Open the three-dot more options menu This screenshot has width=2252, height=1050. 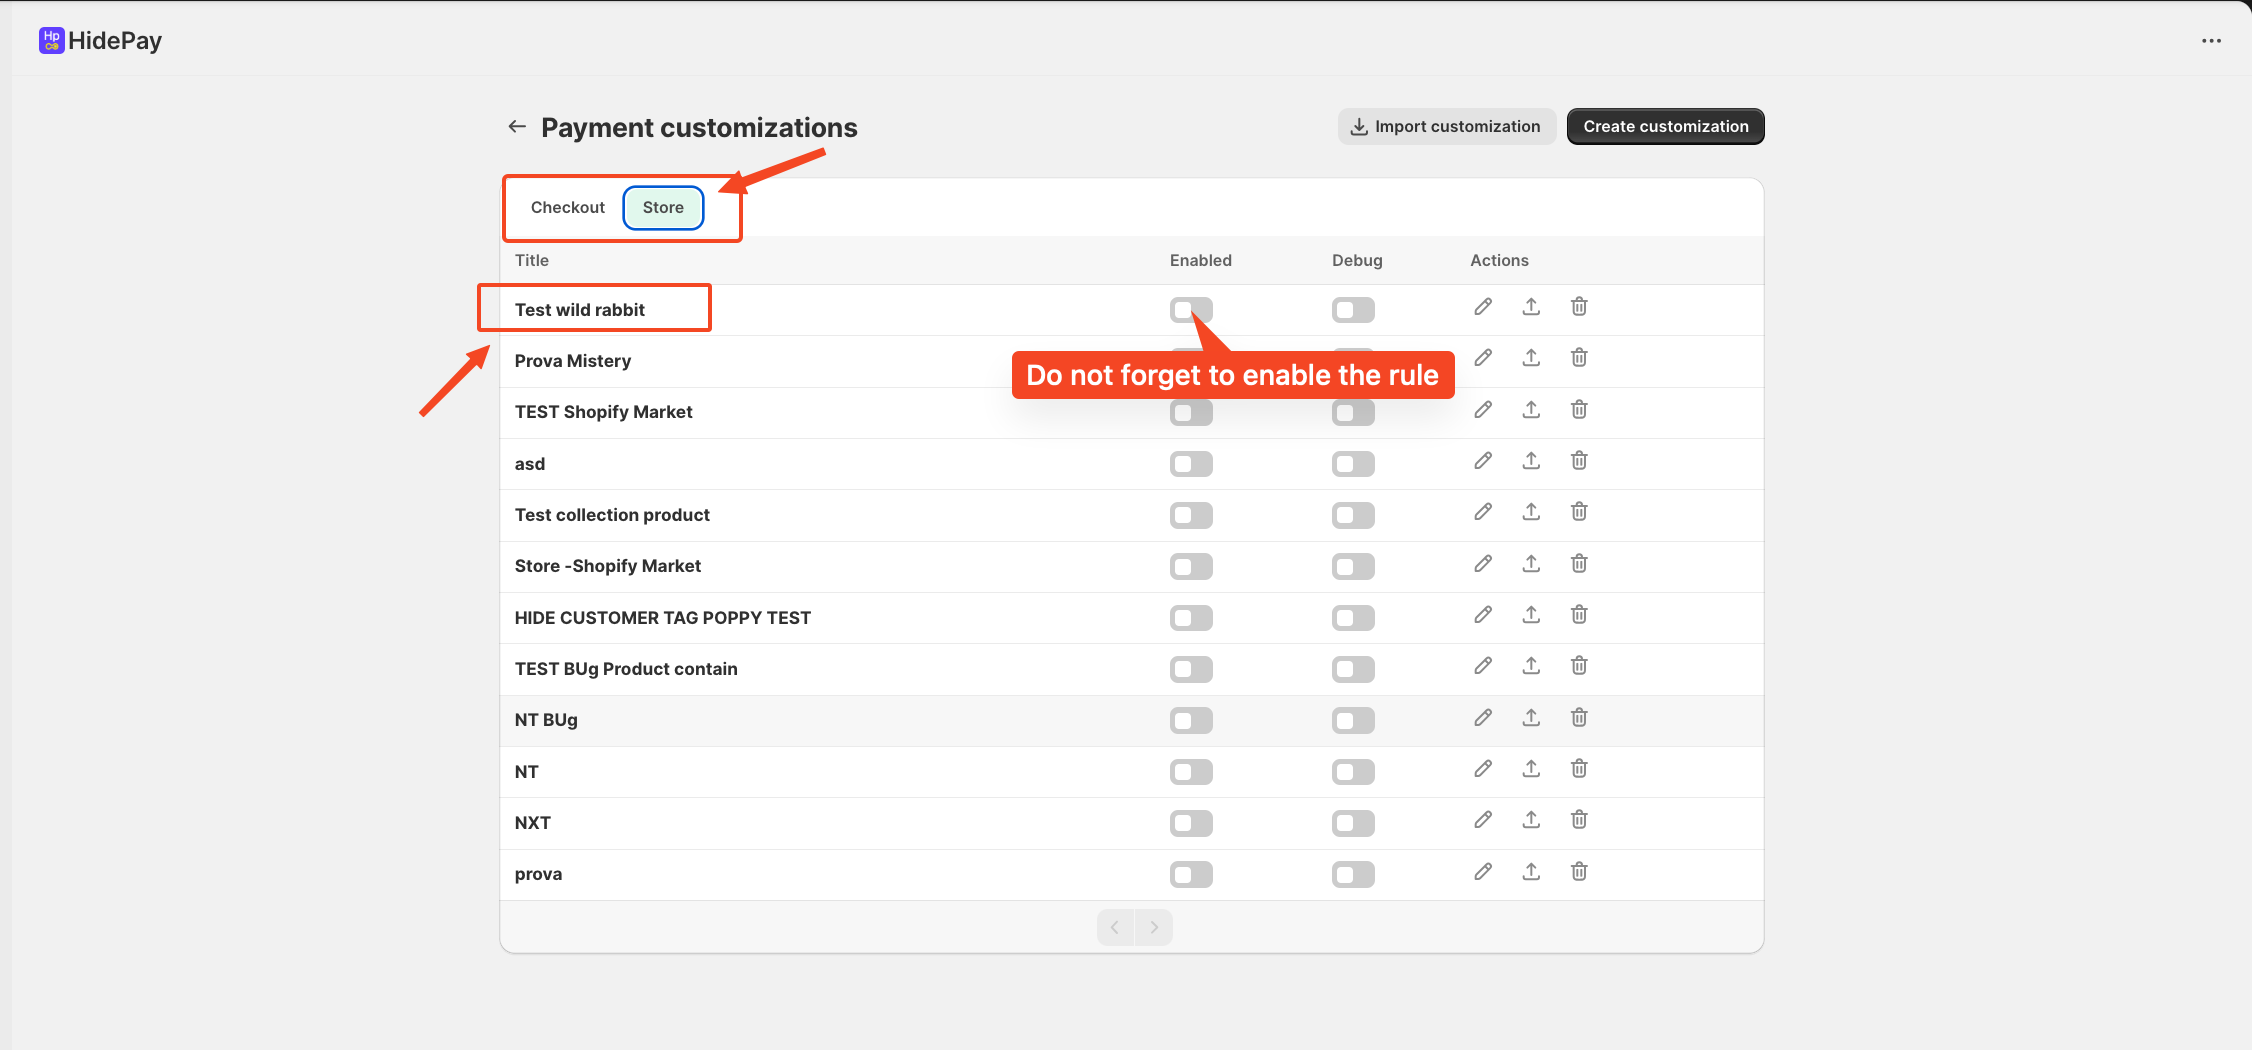tap(2211, 41)
